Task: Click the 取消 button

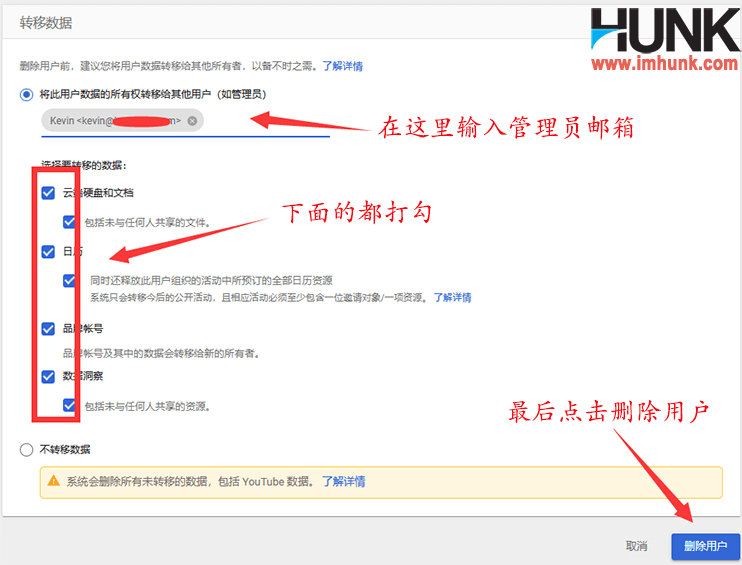Action: (636, 546)
